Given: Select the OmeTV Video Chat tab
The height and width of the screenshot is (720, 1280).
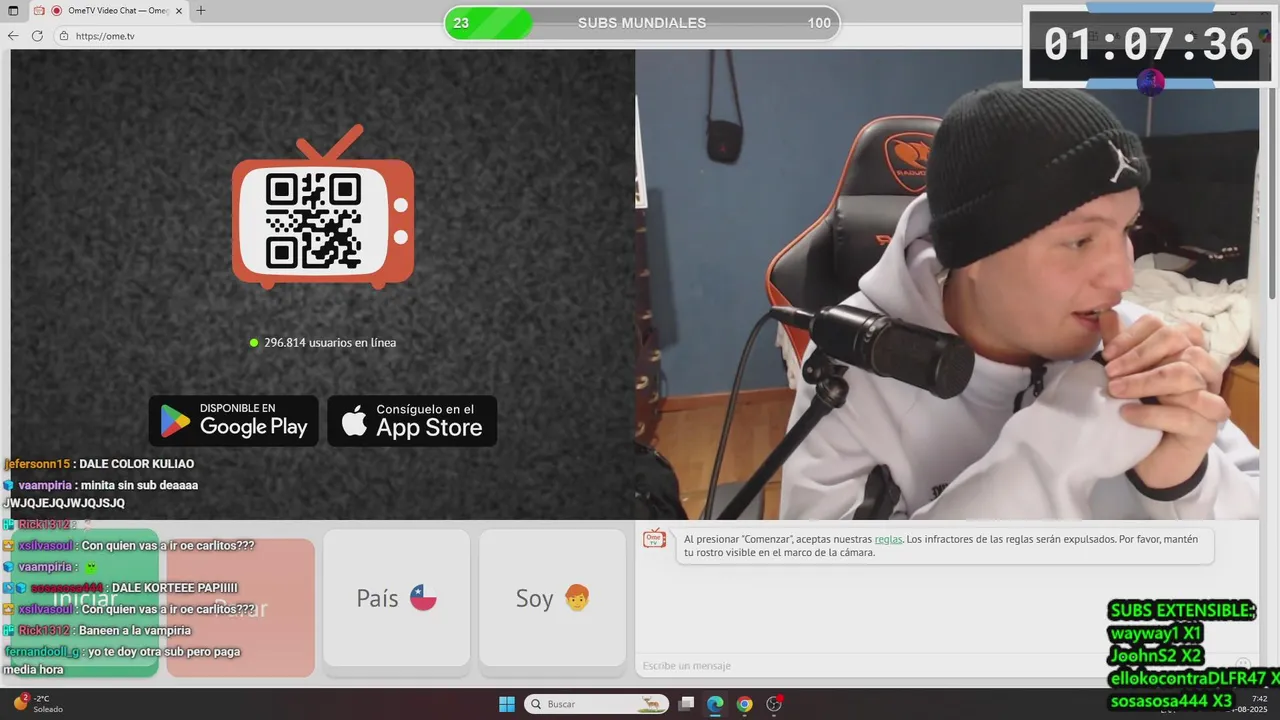Looking at the screenshot, I should tap(110, 10).
